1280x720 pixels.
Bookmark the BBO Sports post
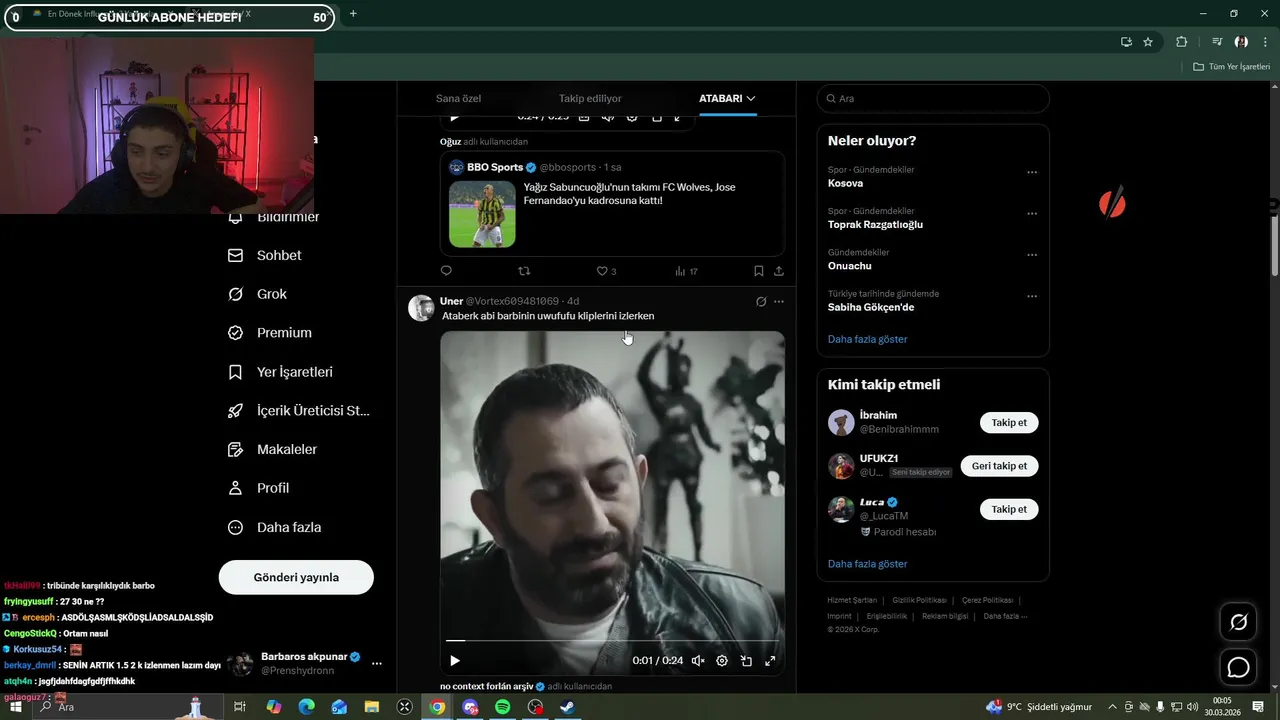point(758,271)
